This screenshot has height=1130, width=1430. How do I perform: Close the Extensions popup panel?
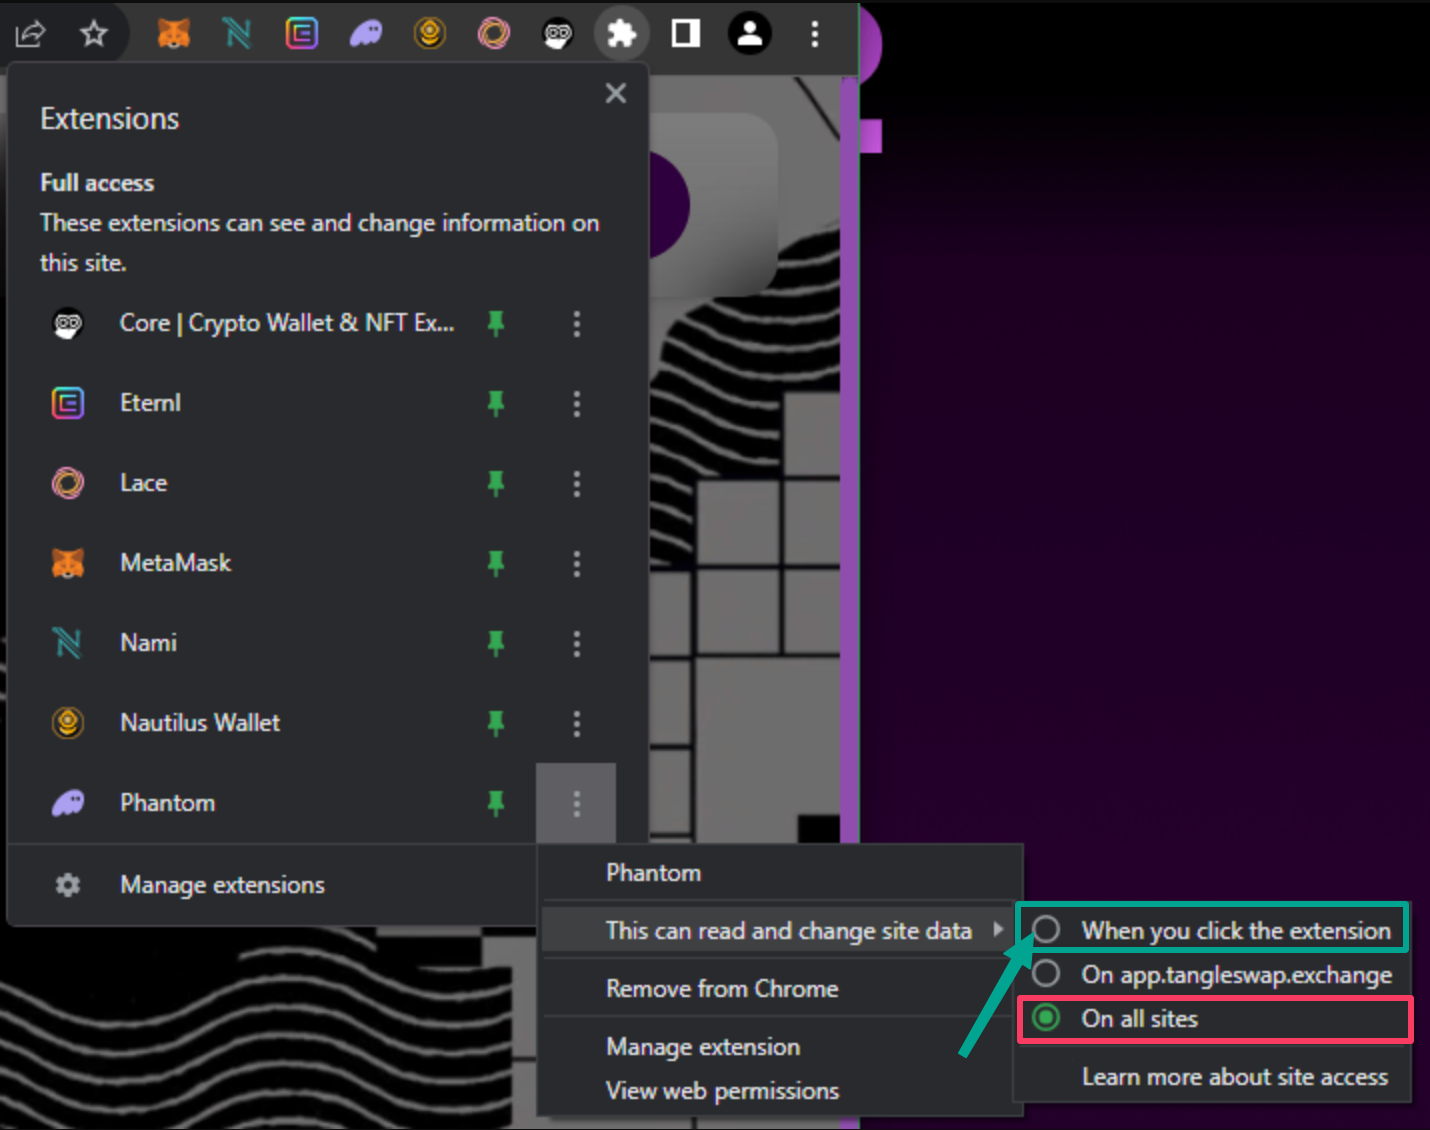(x=616, y=93)
